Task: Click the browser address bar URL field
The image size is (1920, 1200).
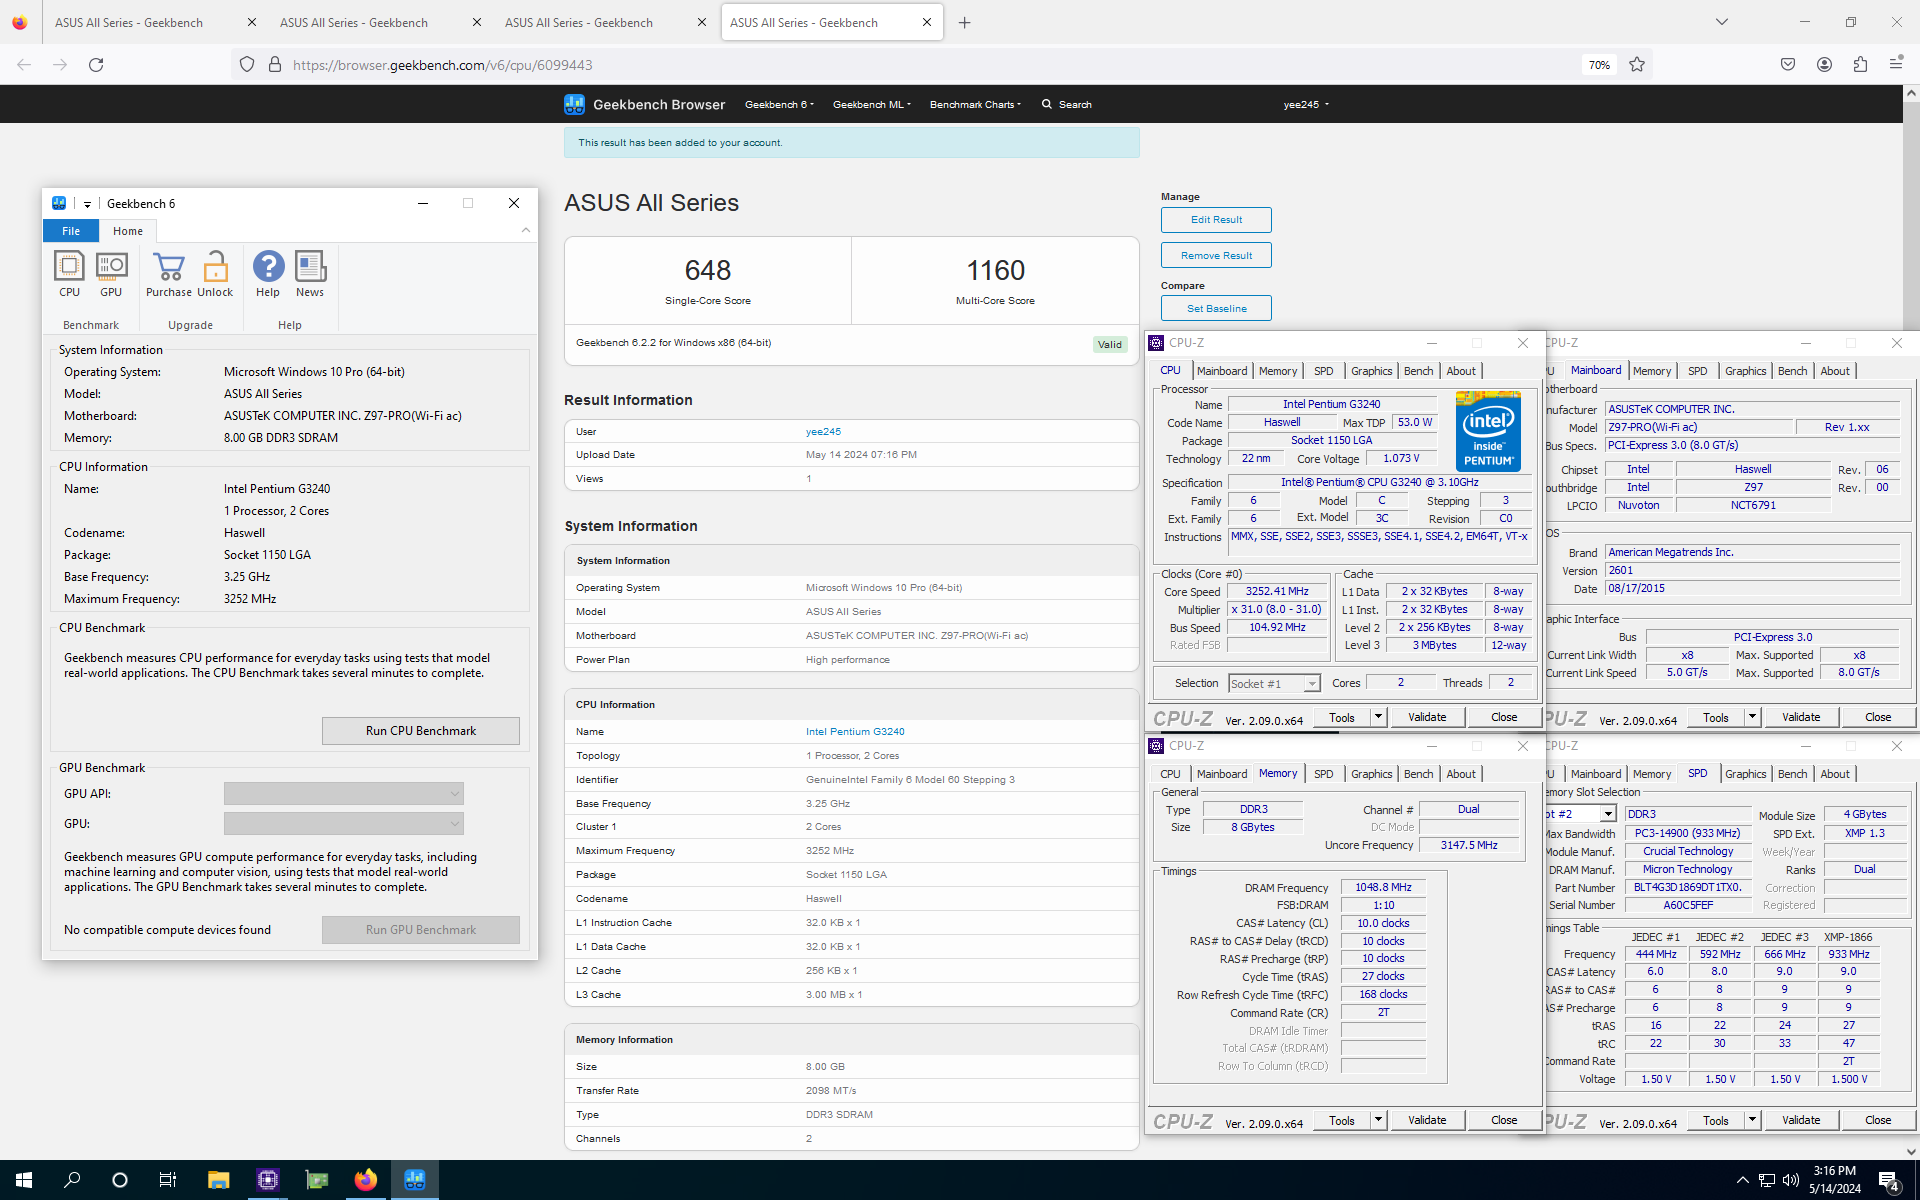Action: [x=930, y=64]
